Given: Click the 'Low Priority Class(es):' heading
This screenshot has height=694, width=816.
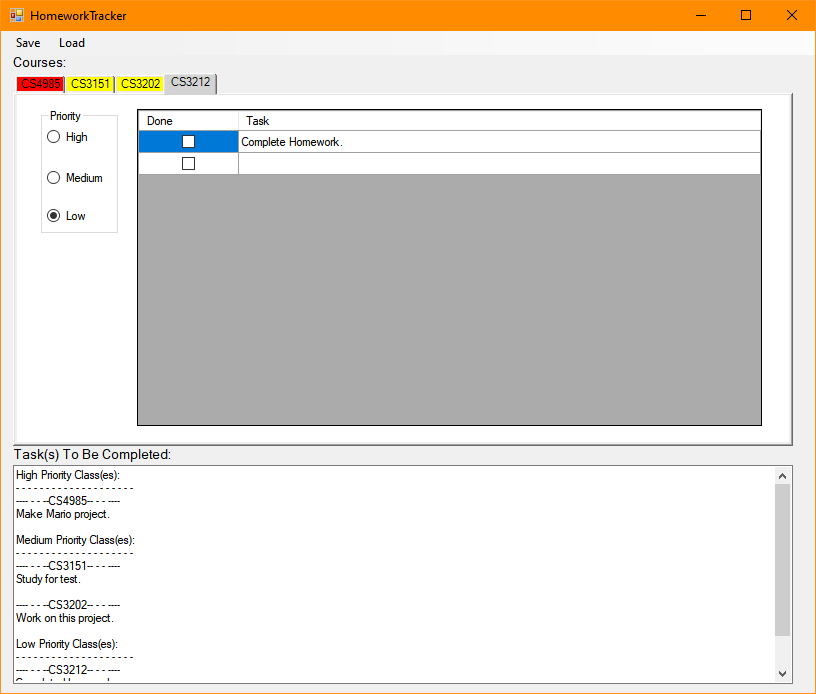Looking at the screenshot, I should click(67, 644).
